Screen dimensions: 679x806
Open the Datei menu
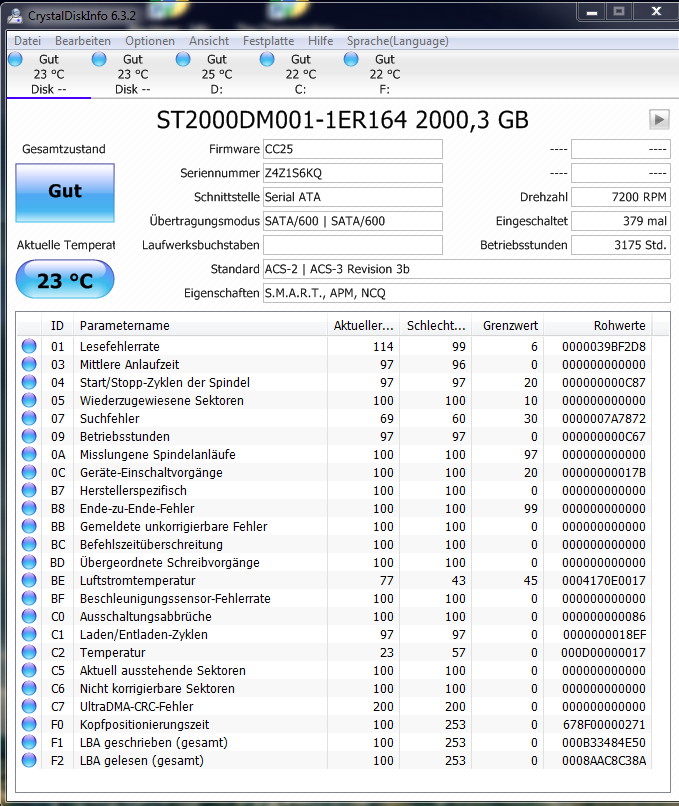pos(27,41)
